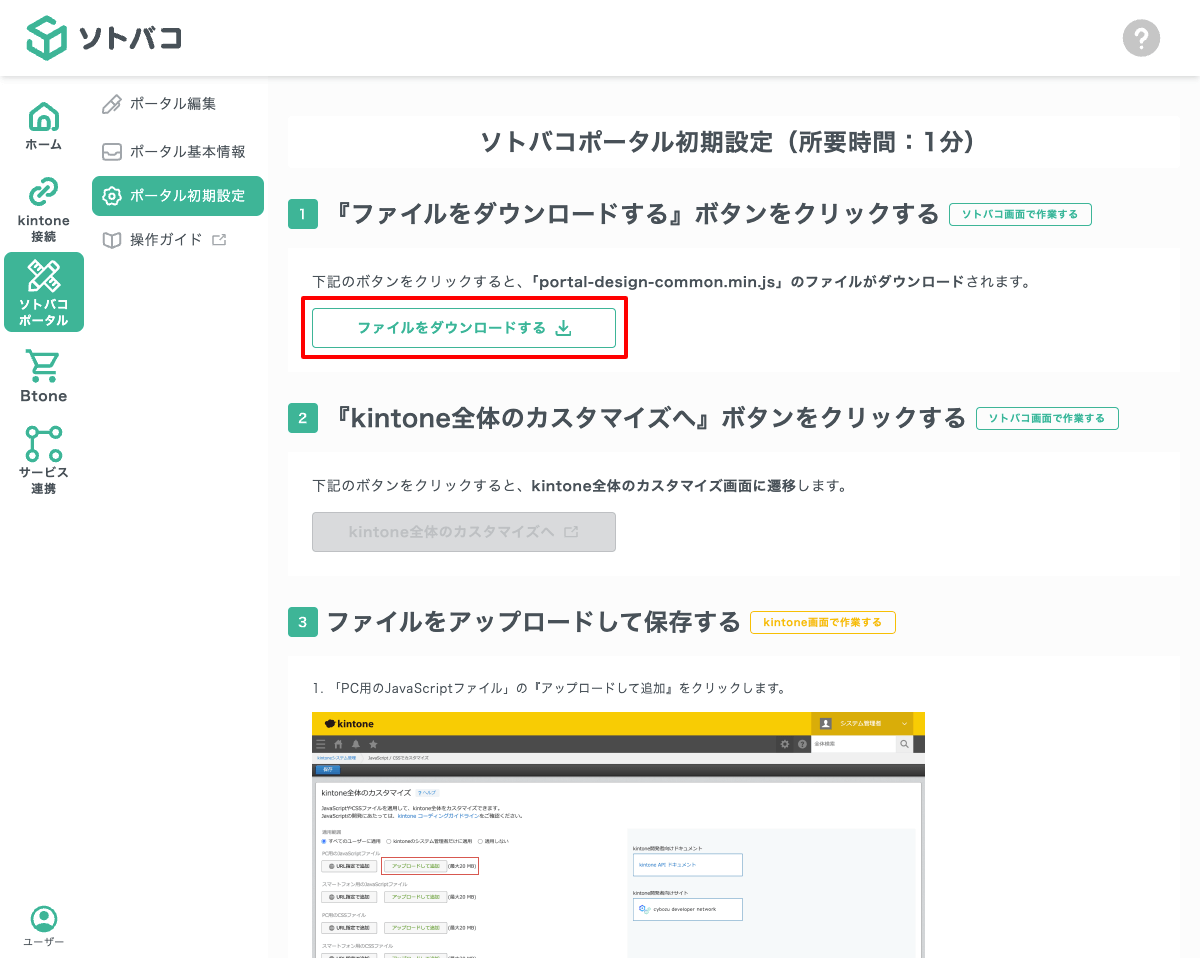
Task: Select kintone接続 in the sidebar
Action: [43, 207]
